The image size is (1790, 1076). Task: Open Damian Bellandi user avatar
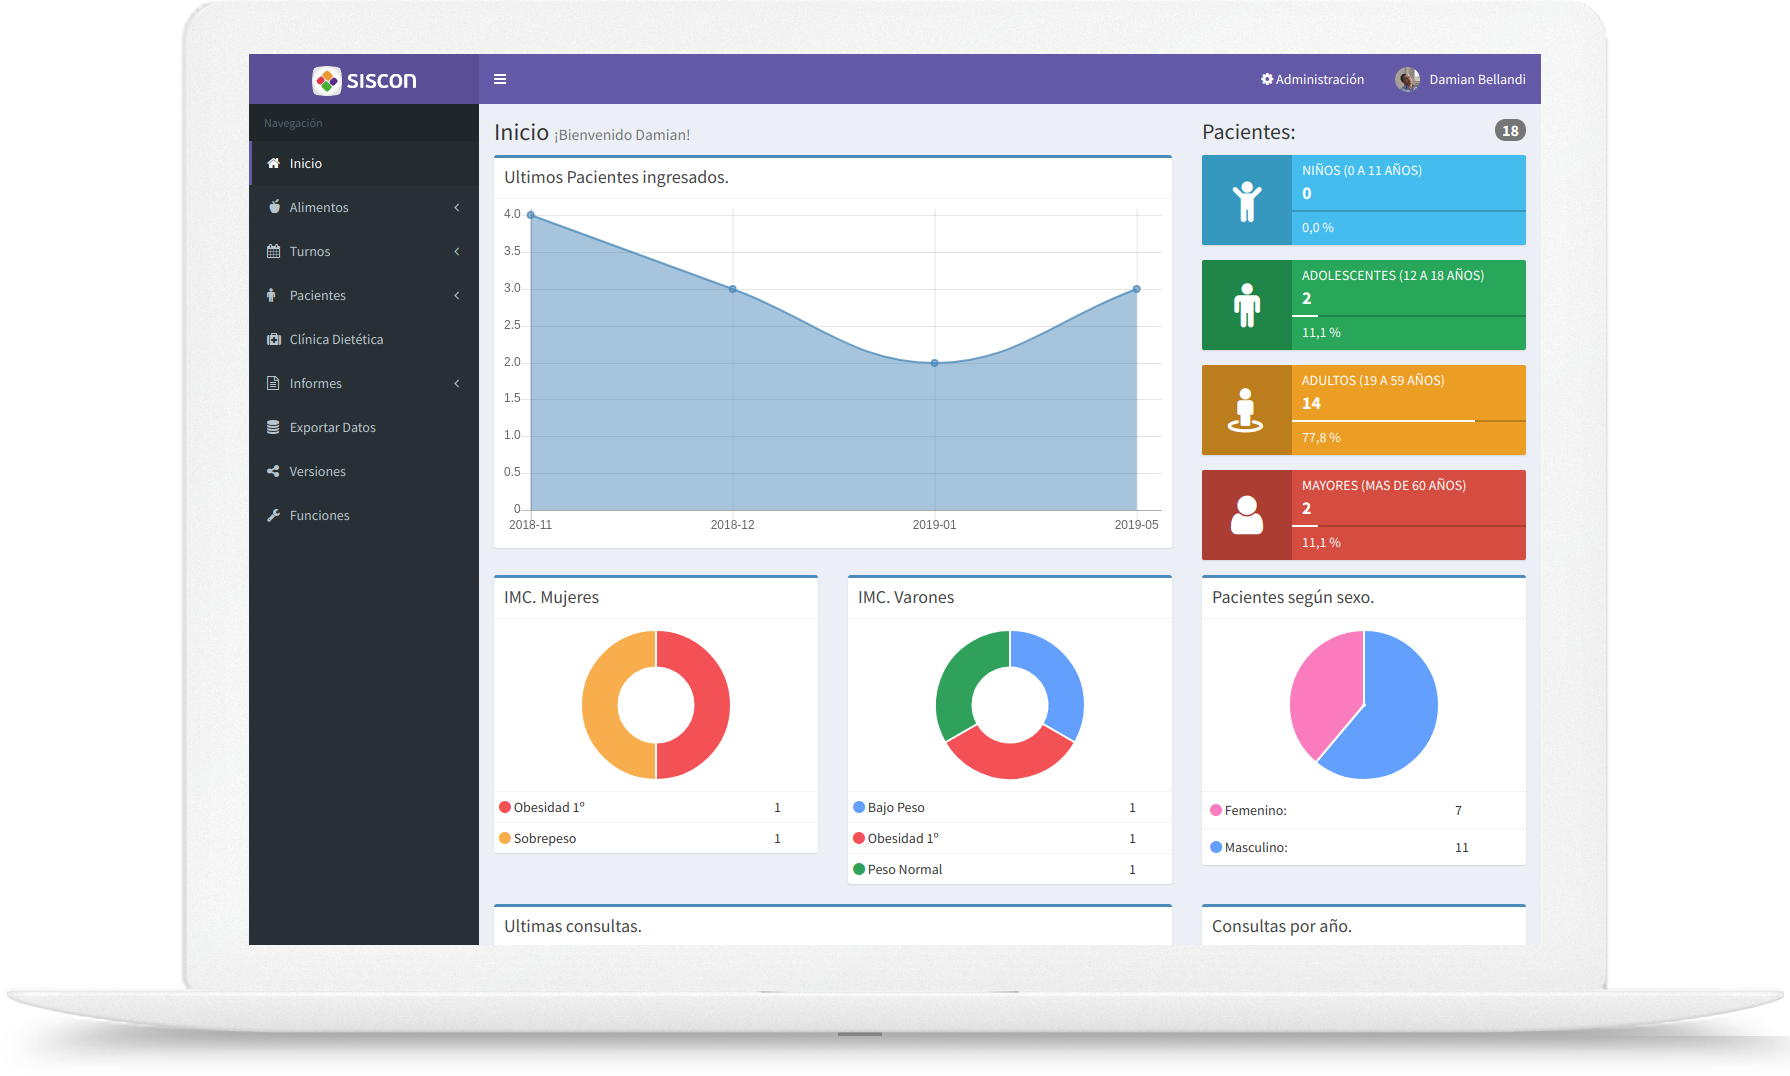1407,79
